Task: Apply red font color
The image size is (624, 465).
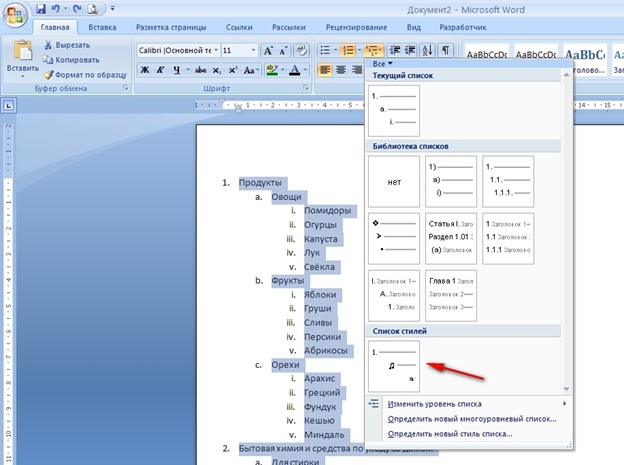Action: [x=294, y=70]
